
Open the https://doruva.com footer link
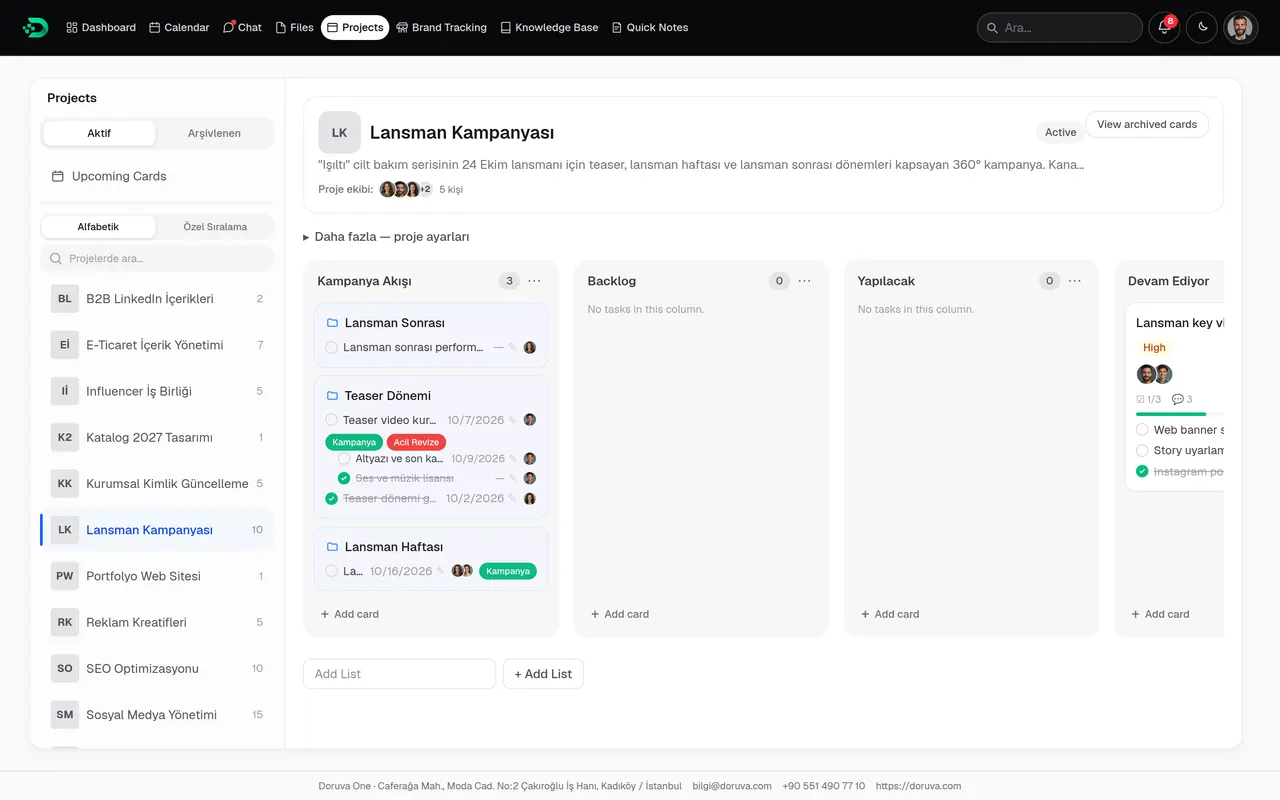(918, 786)
